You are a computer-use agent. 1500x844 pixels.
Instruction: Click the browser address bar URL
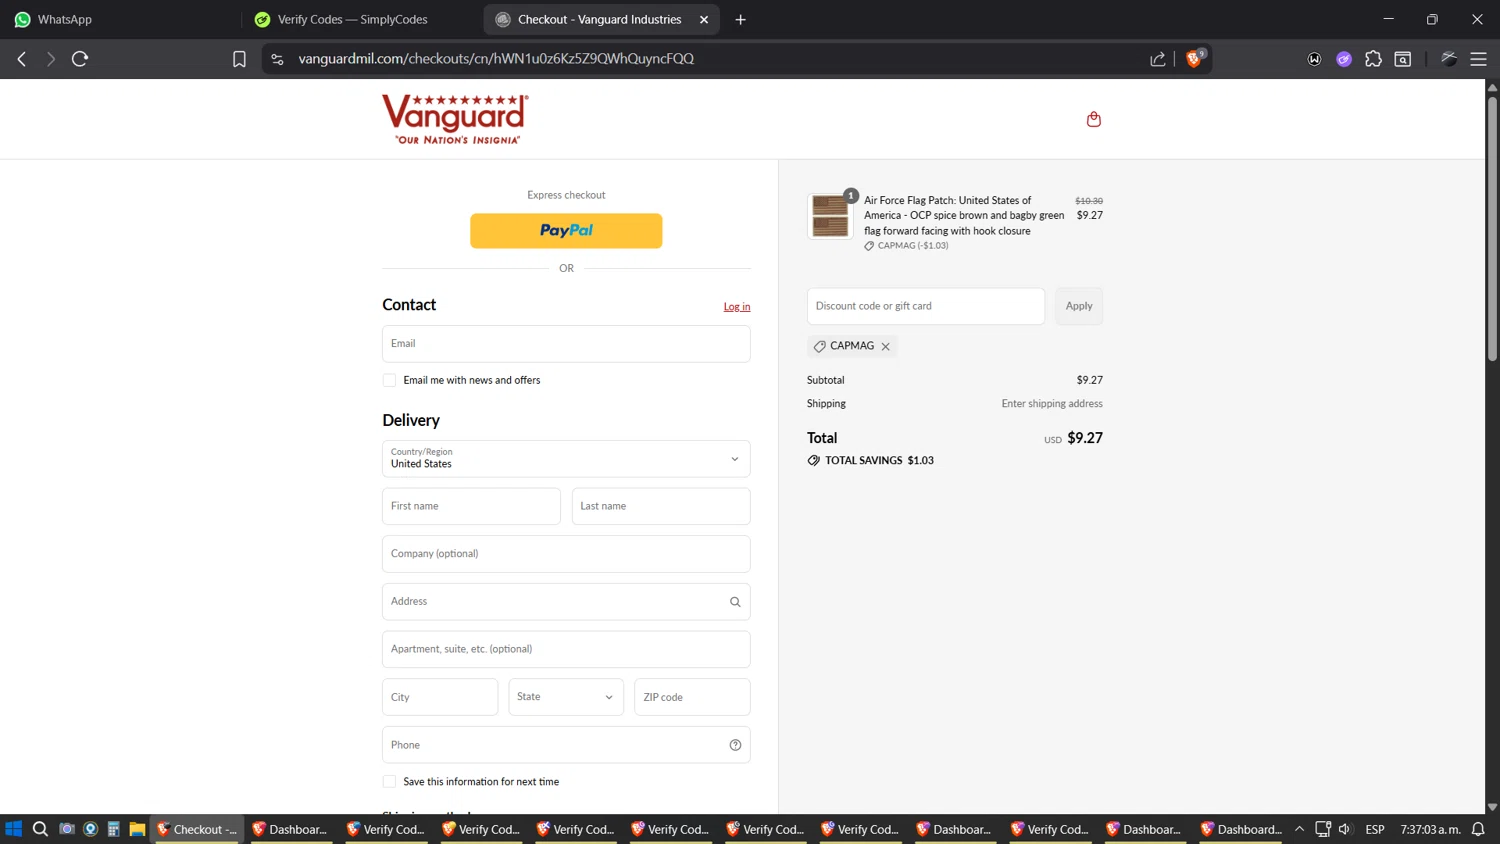pos(496,59)
